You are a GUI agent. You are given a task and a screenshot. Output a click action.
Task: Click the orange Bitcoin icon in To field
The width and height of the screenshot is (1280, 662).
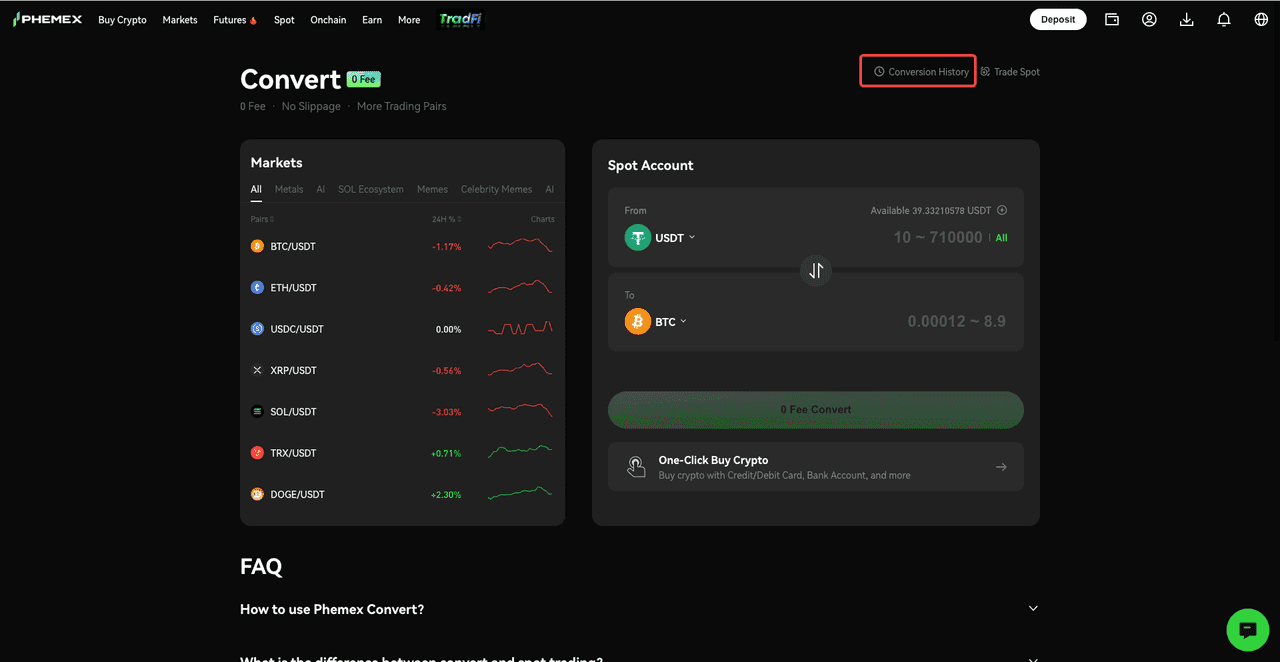pyautogui.click(x=638, y=322)
